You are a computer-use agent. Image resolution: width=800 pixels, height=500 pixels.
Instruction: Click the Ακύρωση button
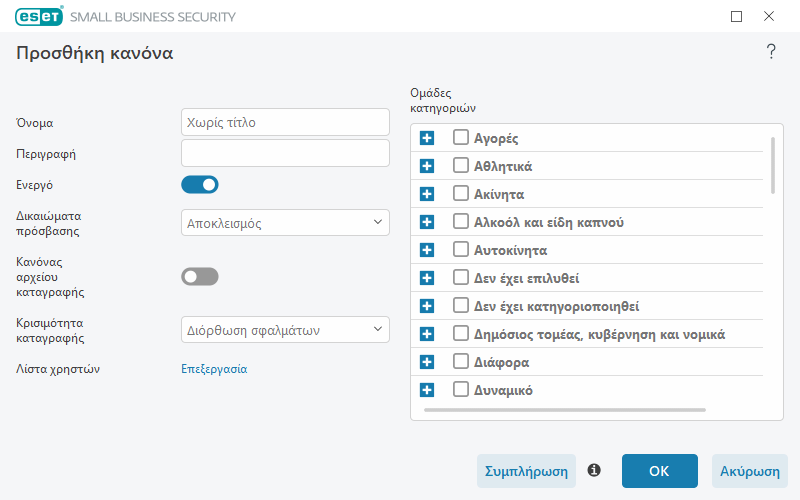[749, 471]
